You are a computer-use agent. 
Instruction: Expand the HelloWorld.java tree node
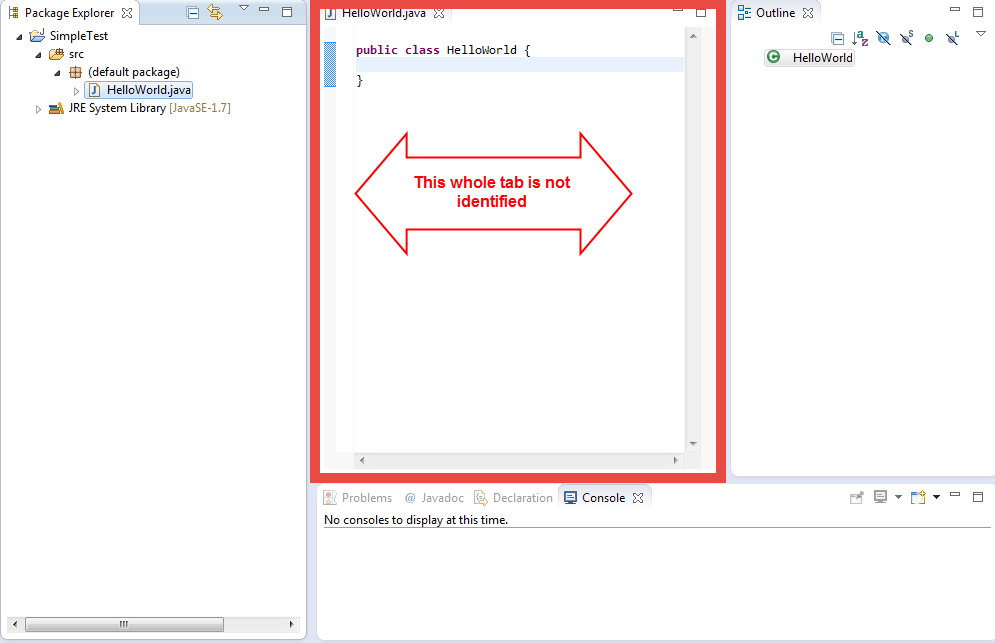click(76, 91)
